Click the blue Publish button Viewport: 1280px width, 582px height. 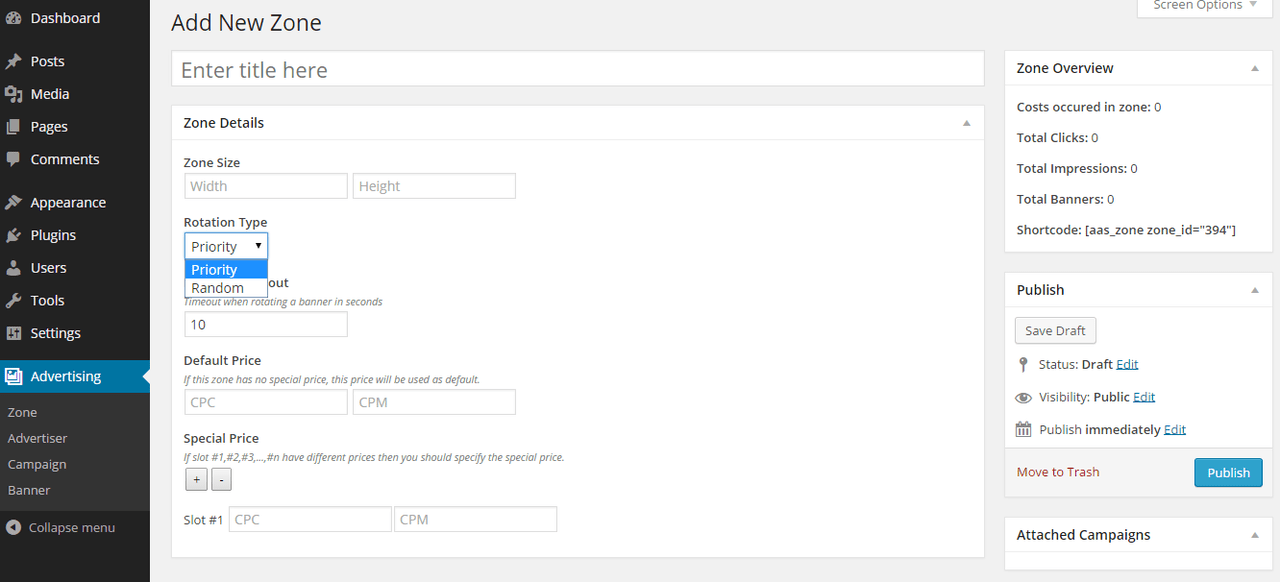tap(1228, 472)
